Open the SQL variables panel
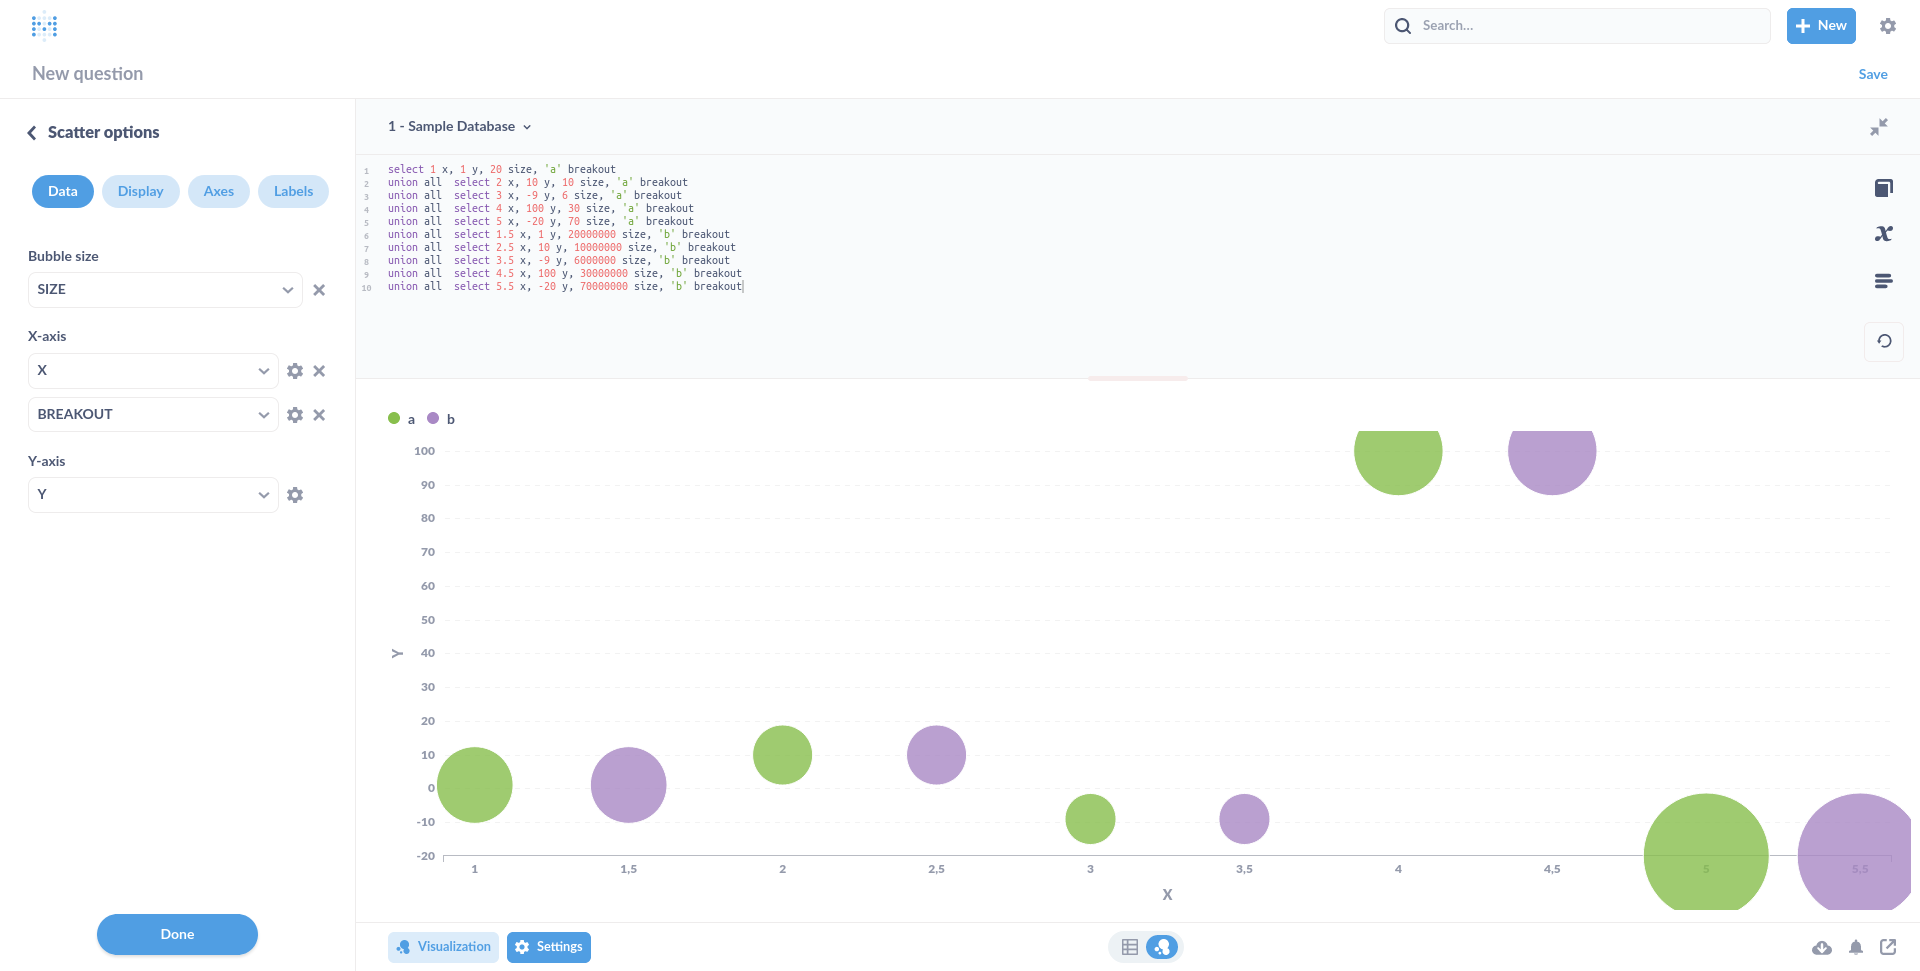Image resolution: width=1920 pixels, height=971 pixels. 1884,234
